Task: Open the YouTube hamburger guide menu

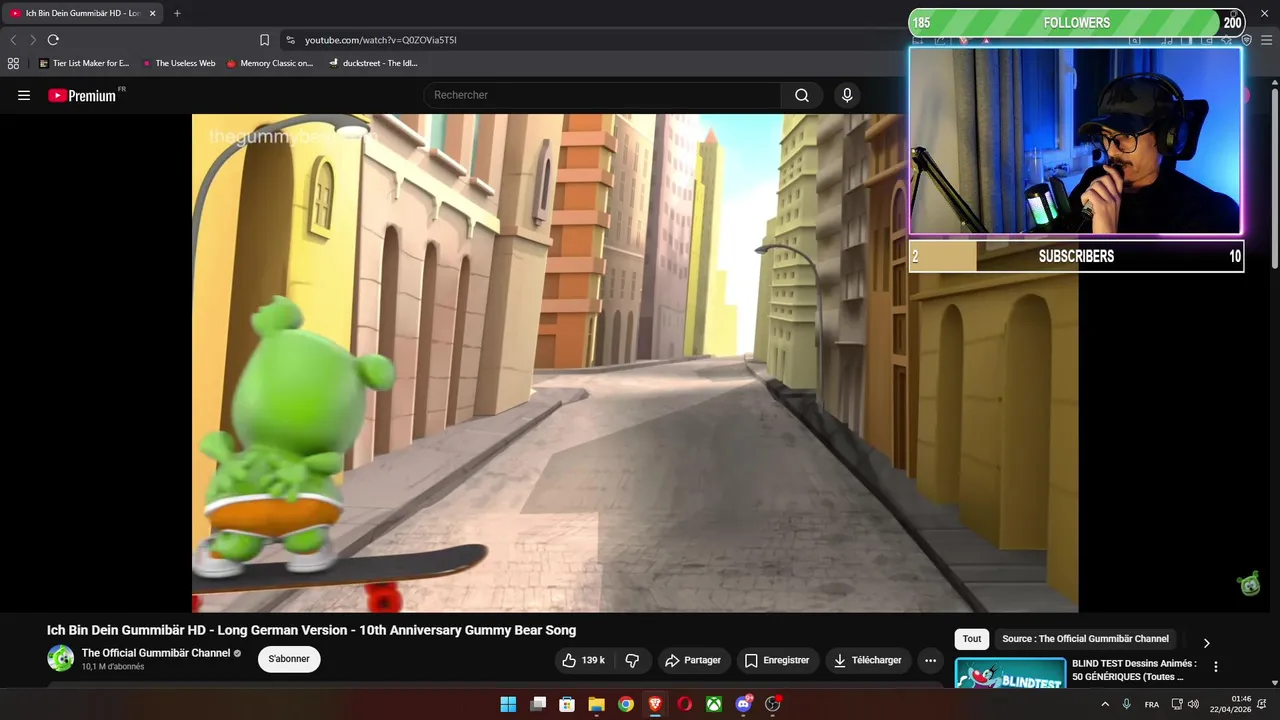Action: coord(24,96)
